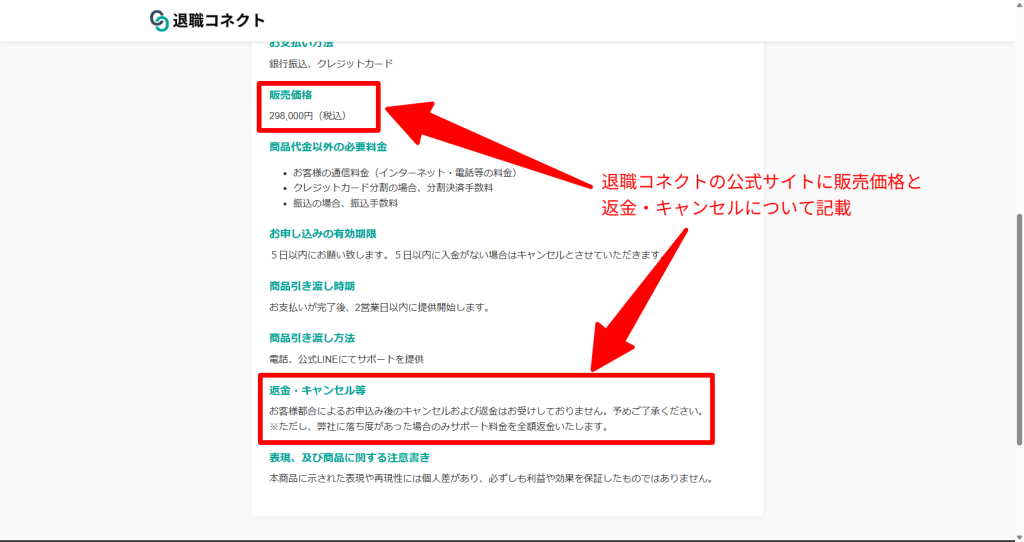The image size is (1024, 542).
Task: Click the 表現、及び商品に関する注意書き heading
Action: 349,458
